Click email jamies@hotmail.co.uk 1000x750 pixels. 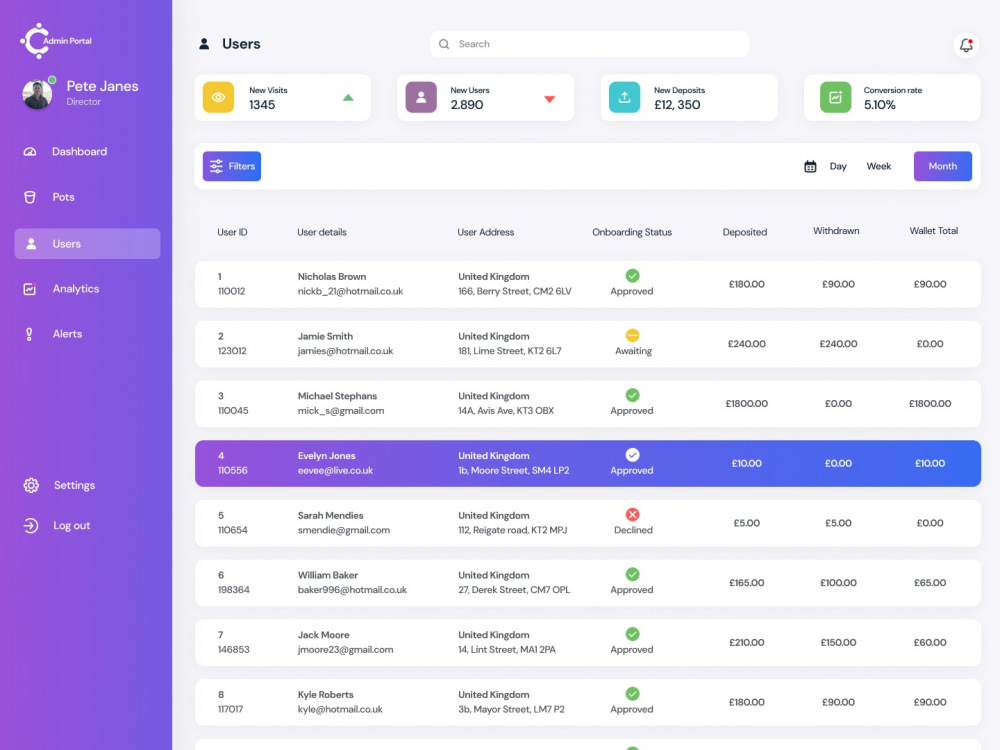click(345, 351)
